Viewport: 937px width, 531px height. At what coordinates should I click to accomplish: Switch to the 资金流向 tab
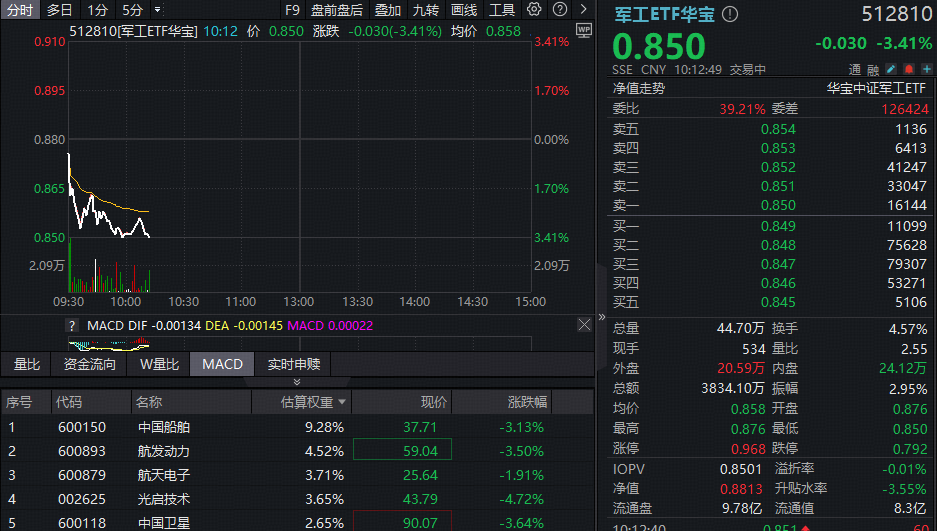[x=90, y=364]
